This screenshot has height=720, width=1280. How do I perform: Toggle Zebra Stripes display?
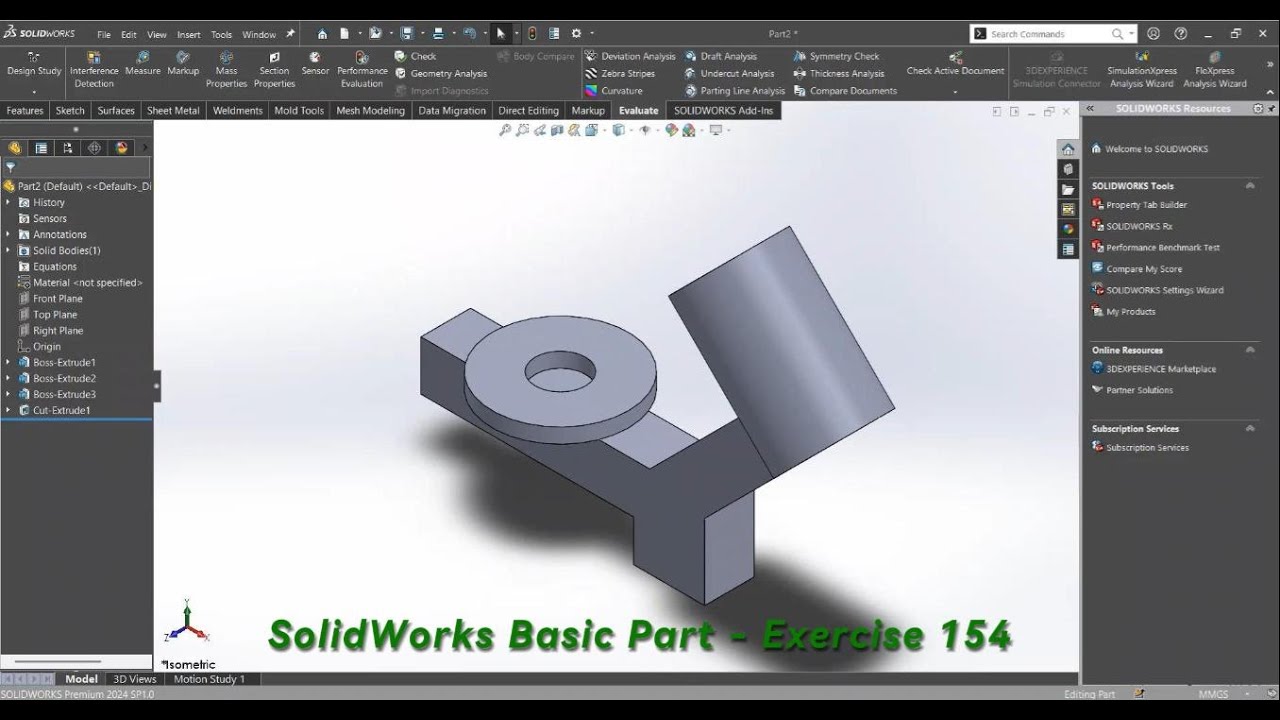(620, 73)
